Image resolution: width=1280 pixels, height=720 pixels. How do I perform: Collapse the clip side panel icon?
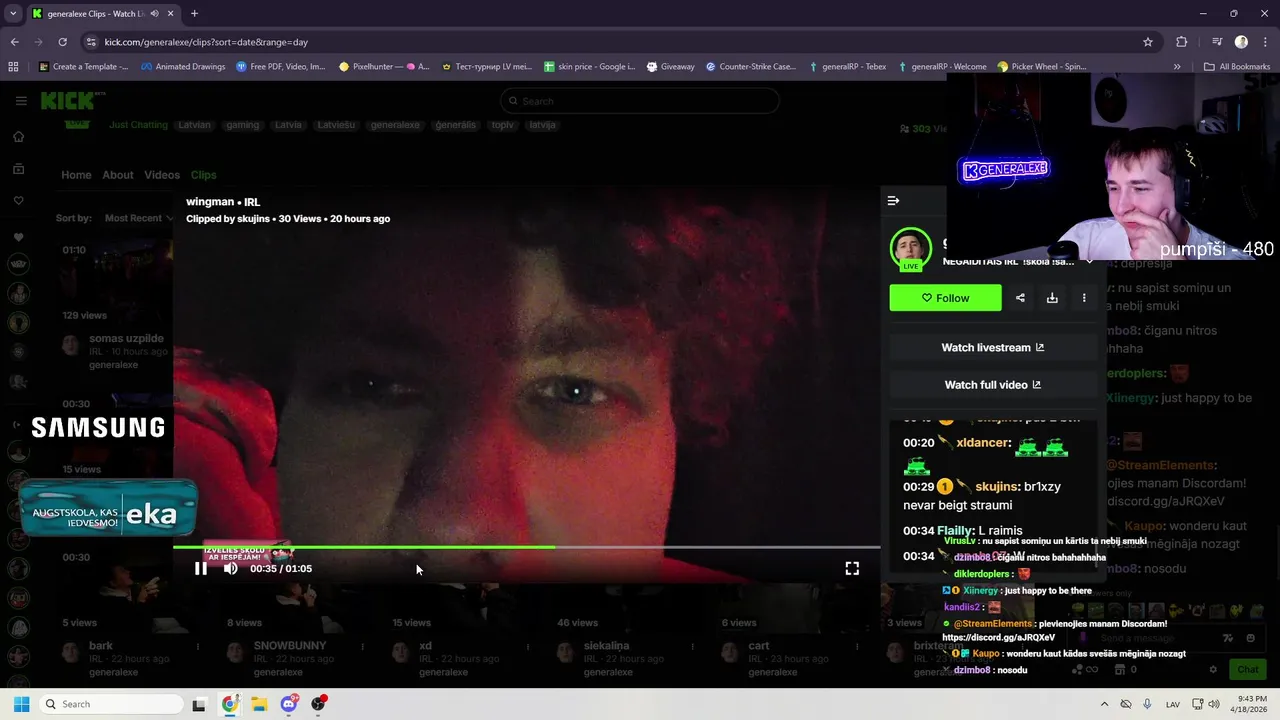pos(893,201)
